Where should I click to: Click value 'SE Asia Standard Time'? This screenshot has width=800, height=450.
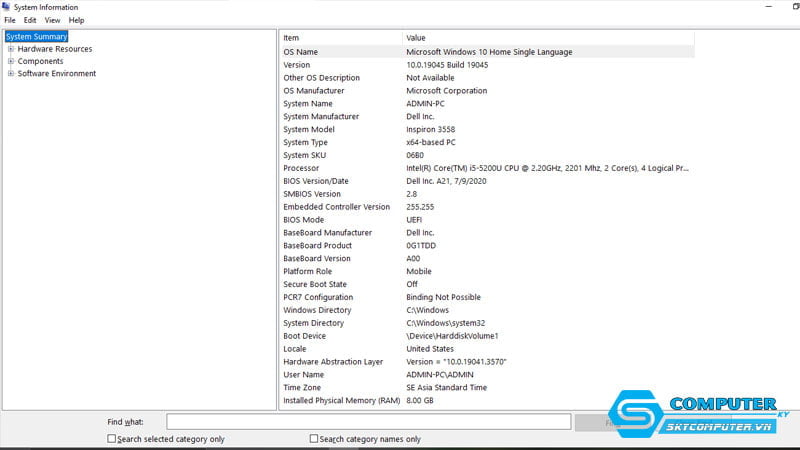[446, 388]
